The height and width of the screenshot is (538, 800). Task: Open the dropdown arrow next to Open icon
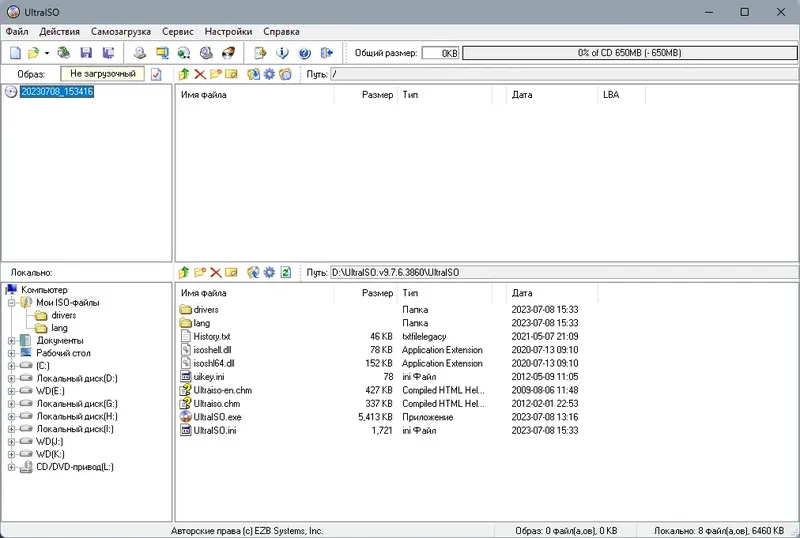point(46,53)
